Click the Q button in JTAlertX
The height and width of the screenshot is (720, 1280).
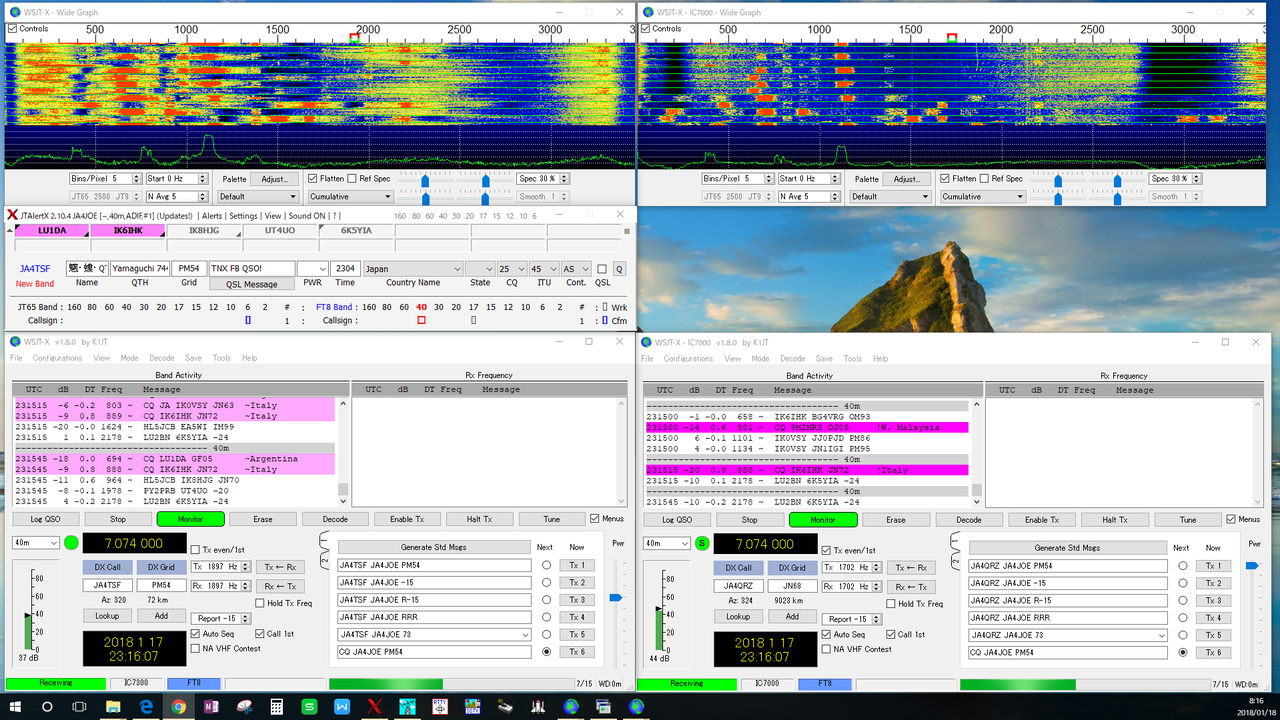pyautogui.click(x=619, y=269)
